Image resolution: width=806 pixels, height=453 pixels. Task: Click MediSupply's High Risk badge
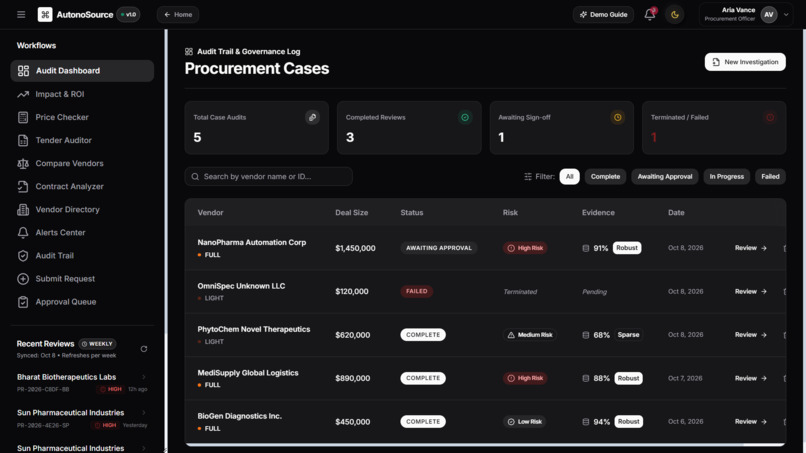(x=525, y=378)
